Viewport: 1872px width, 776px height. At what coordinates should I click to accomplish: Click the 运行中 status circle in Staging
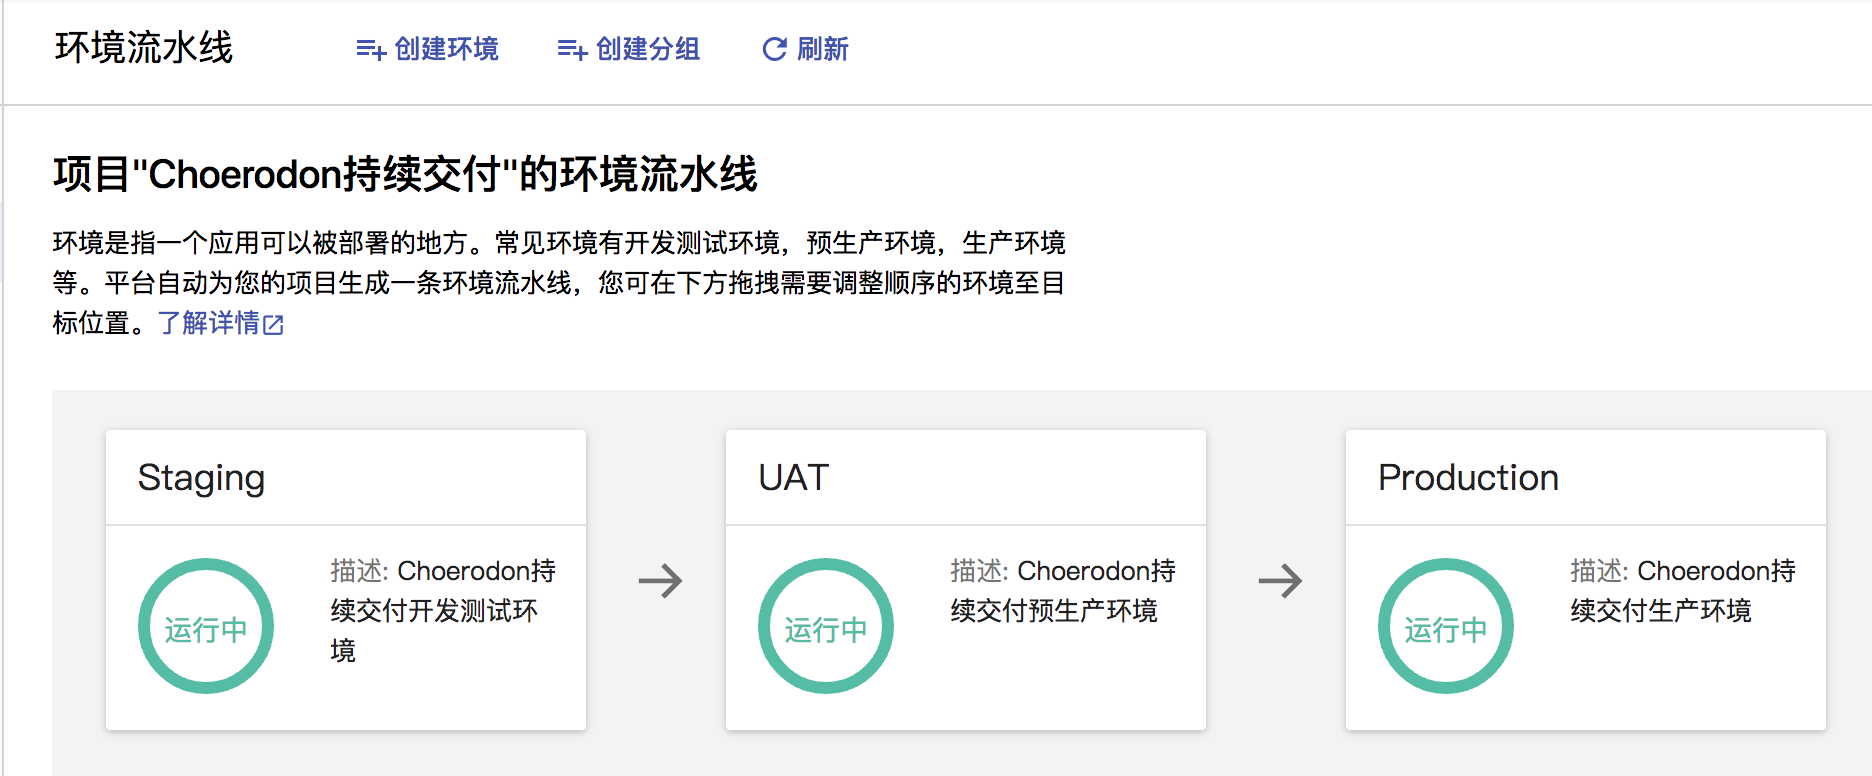tap(206, 626)
